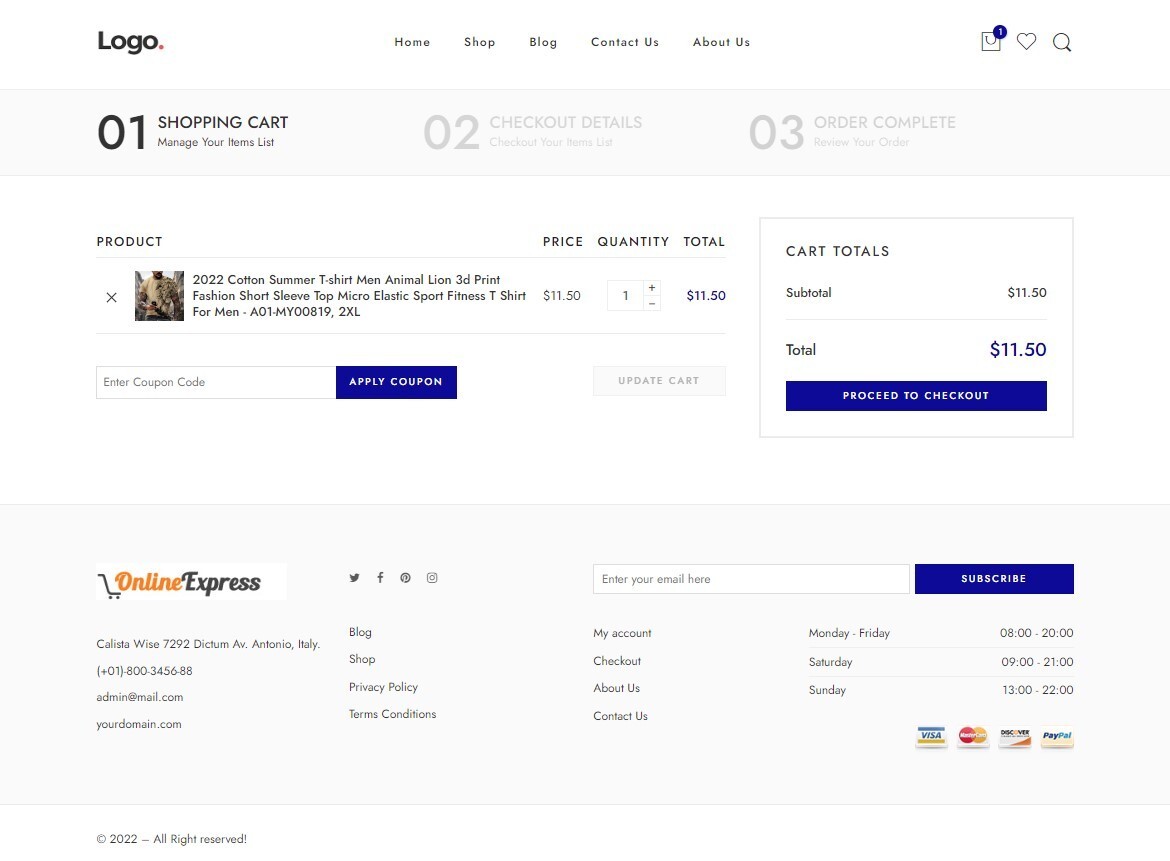The image size is (1170, 861).
Task: Click the cart item total $11.50
Action: 706,295
